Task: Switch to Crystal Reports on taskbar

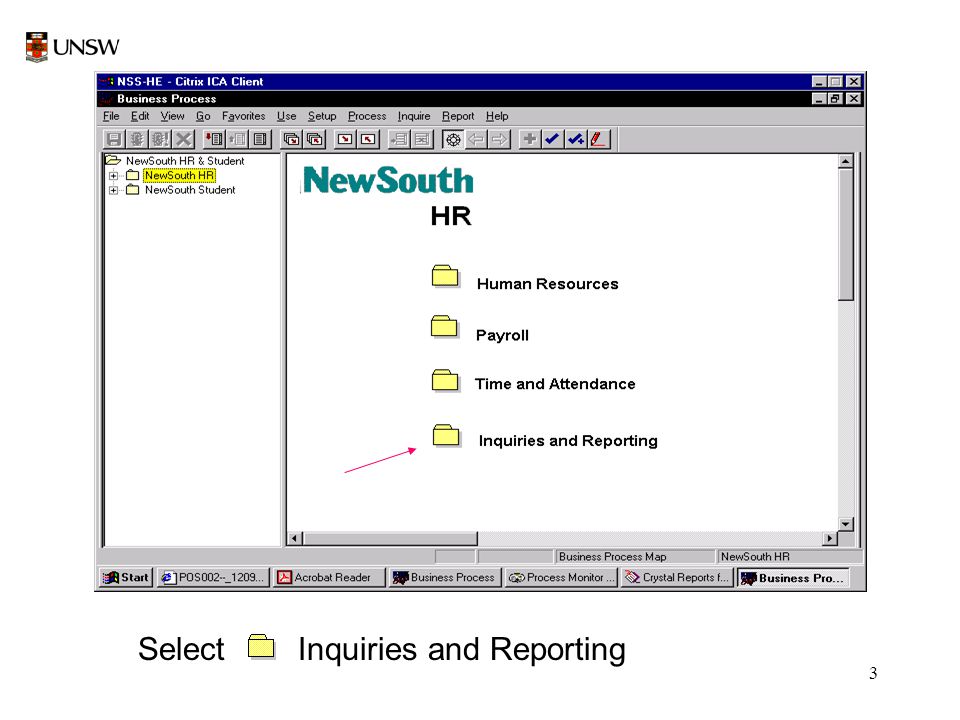Action: tap(677, 577)
